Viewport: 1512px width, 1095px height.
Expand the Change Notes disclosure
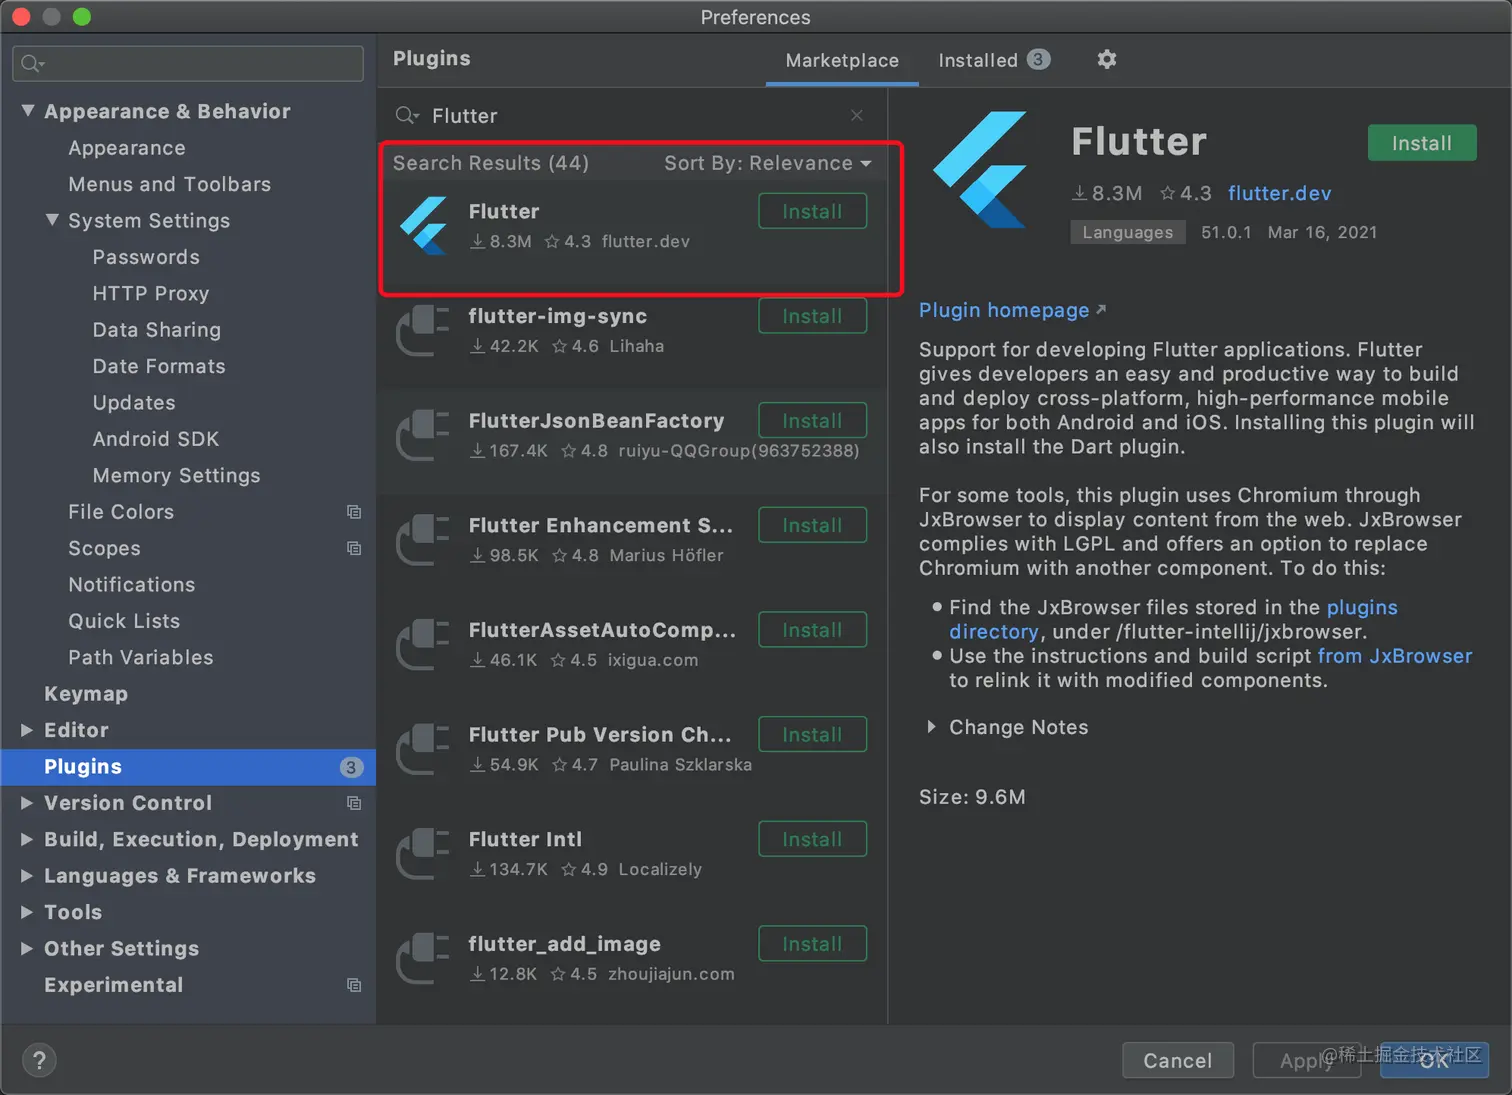click(x=931, y=727)
